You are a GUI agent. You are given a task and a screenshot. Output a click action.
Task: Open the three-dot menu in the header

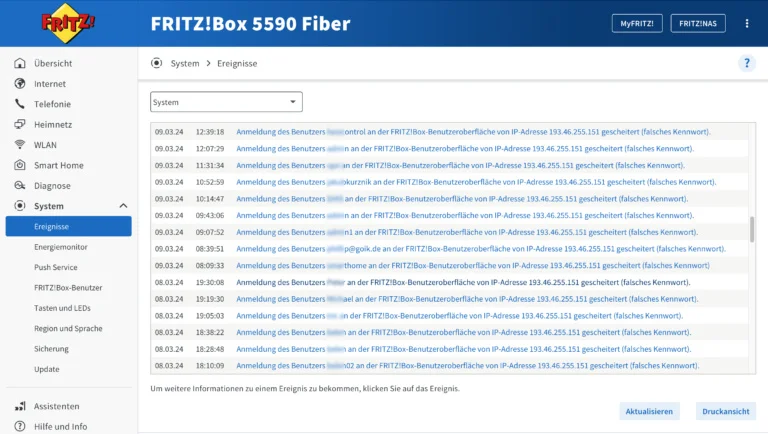pyautogui.click(x=746, y=24)
